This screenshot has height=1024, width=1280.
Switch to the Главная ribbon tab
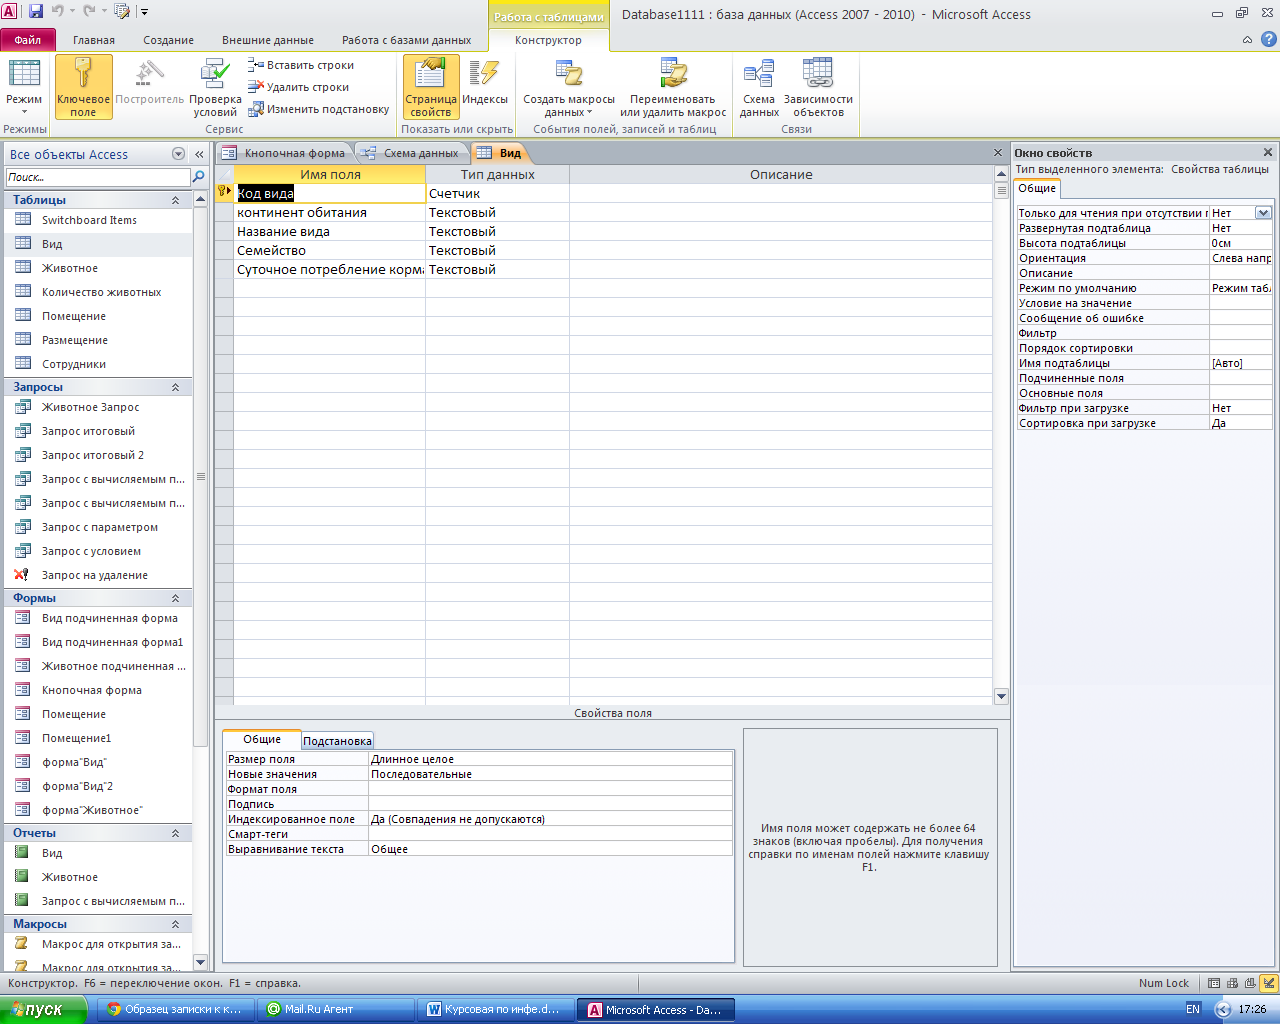point(94,40)
